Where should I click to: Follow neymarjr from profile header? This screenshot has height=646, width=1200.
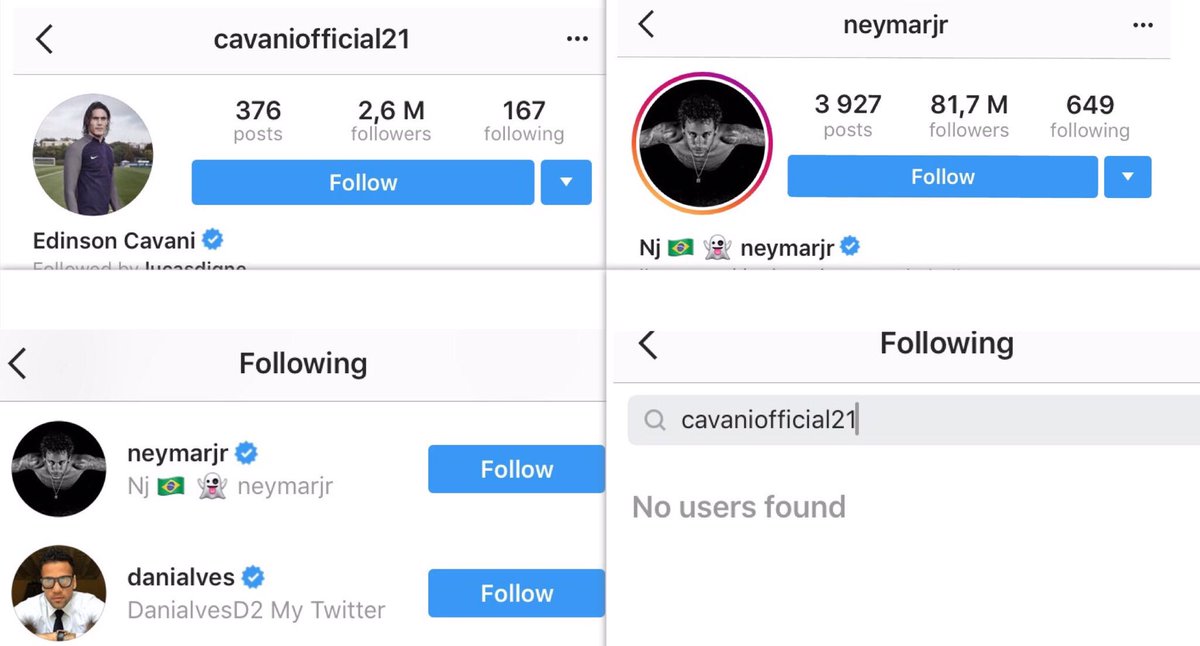[942, 177]
